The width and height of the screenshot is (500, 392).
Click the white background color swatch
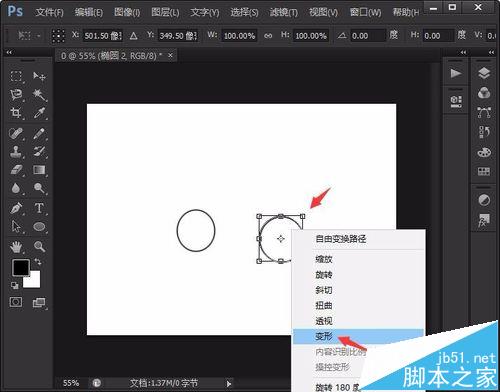click(x=34, y=281)
